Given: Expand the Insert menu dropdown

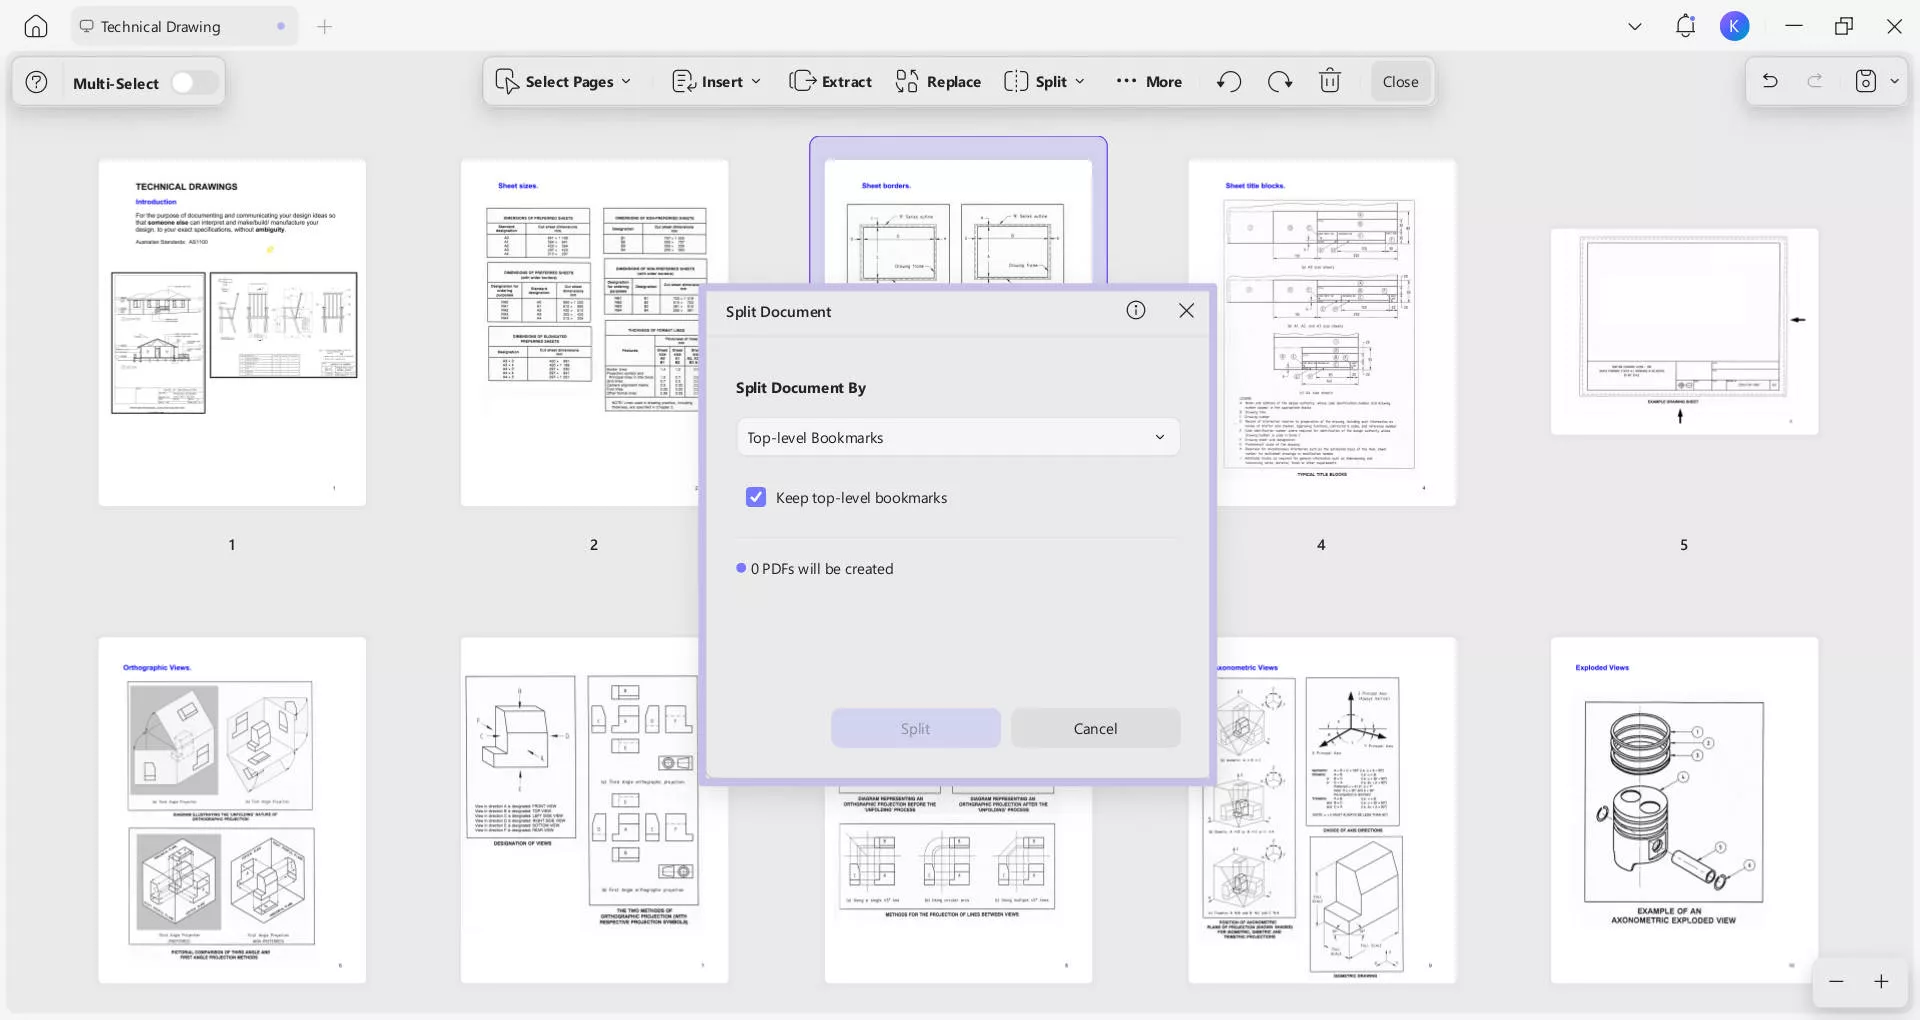Looking at the screenshot, I should [x=717, y=82].
